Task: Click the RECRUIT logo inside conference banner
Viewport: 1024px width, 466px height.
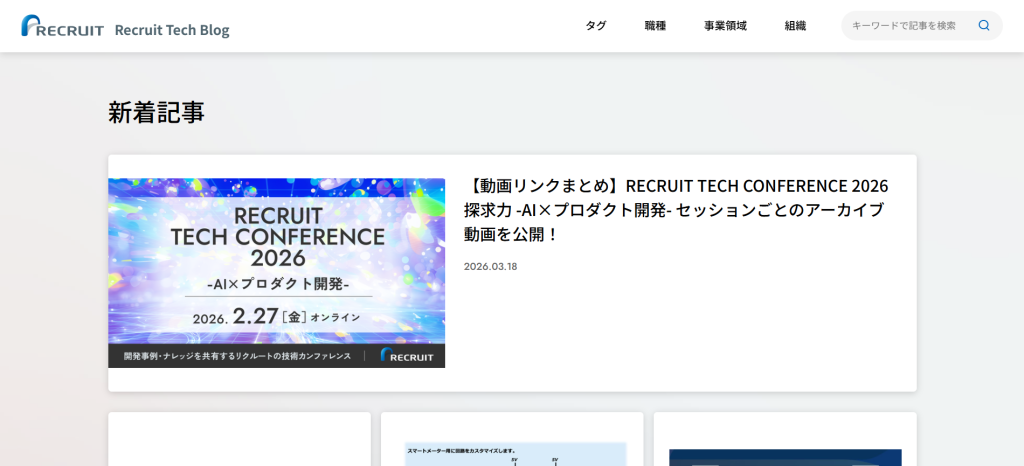Action: [407, 356]
